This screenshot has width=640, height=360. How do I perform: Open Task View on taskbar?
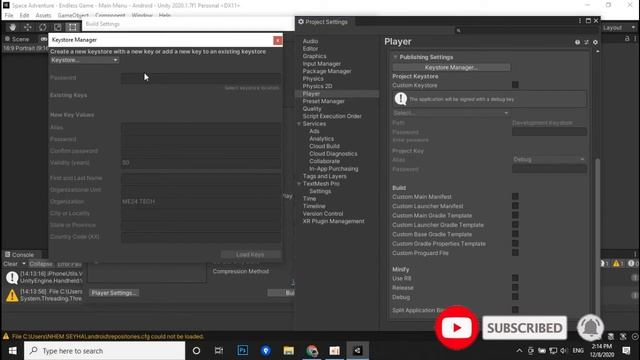click(219, 351)
